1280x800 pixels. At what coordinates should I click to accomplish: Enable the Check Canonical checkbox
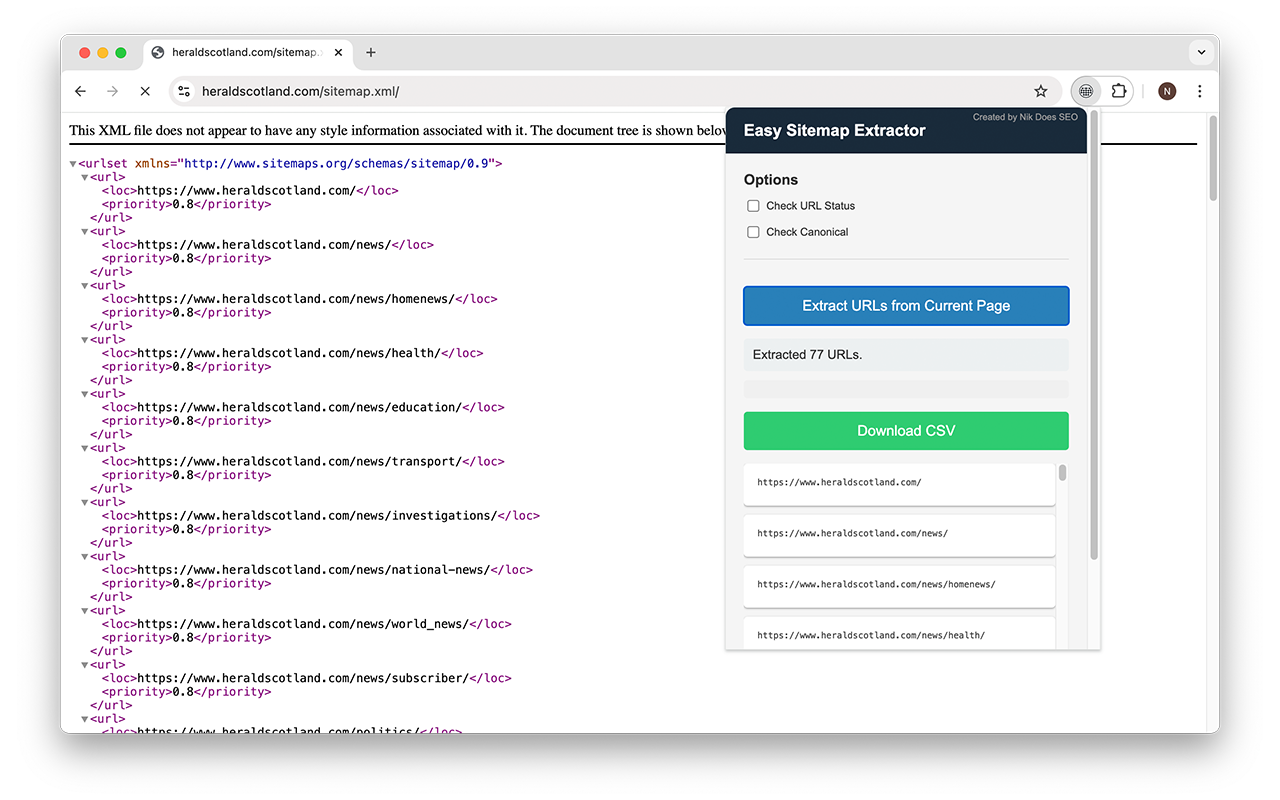[753, 231]
